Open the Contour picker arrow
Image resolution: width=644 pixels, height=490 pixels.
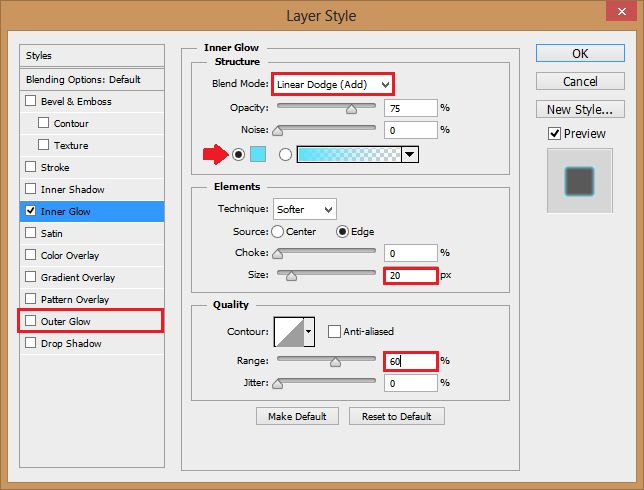pos(309,333)
